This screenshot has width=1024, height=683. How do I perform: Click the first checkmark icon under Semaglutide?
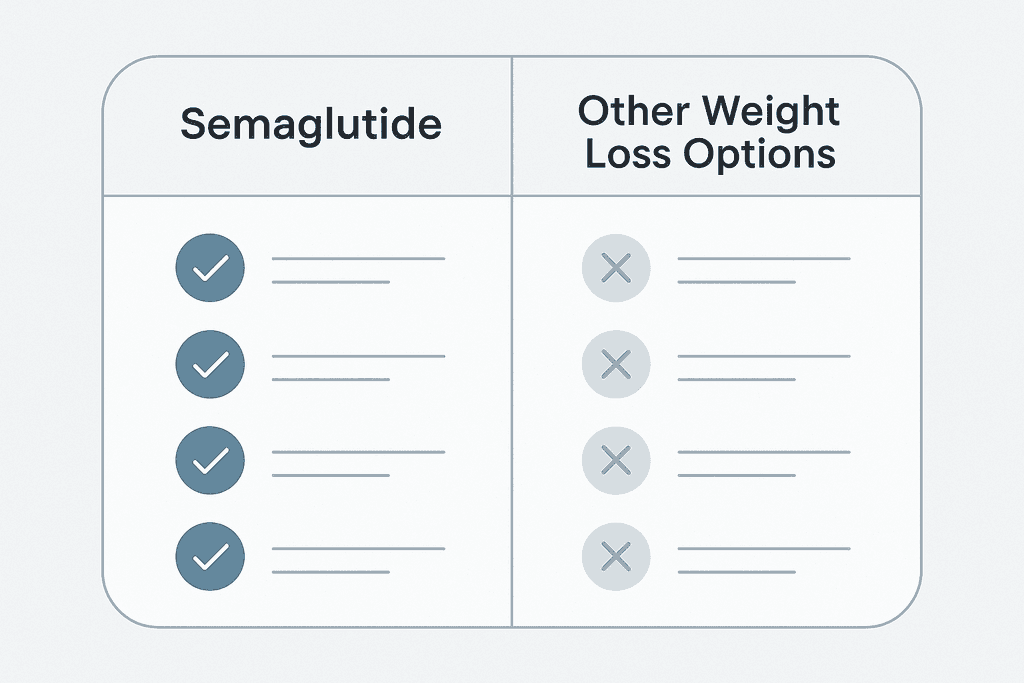[x=210, y=268]
